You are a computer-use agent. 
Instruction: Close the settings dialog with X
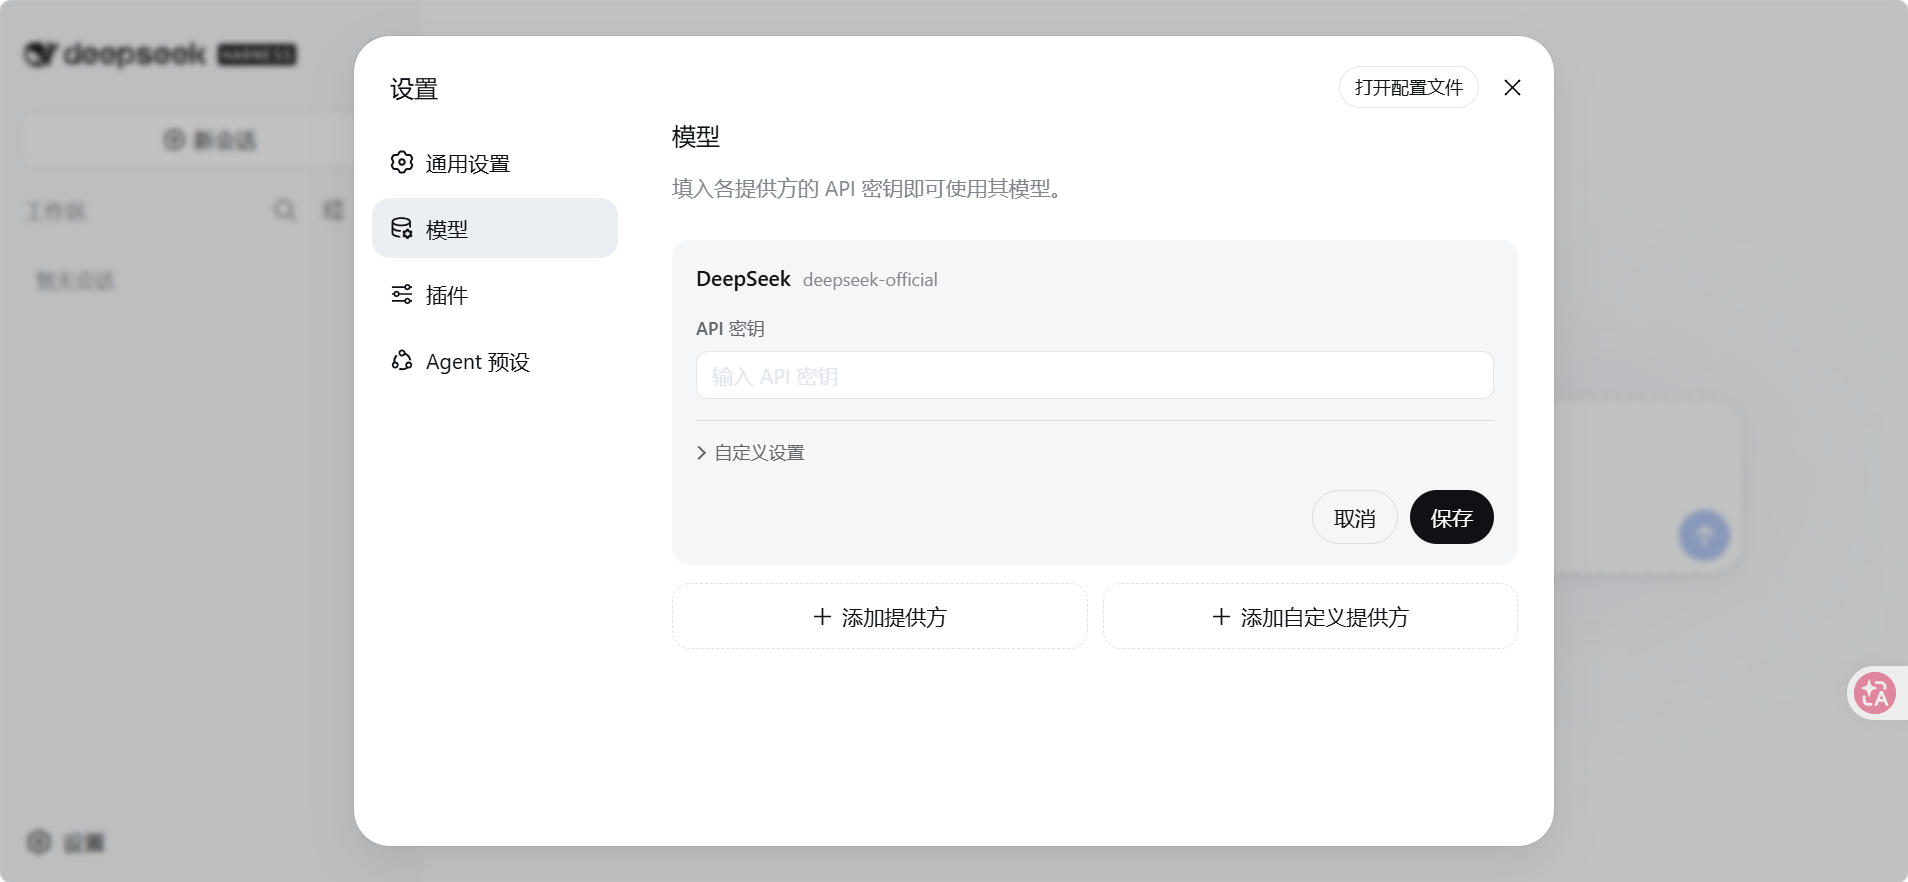coord(1512,88)
